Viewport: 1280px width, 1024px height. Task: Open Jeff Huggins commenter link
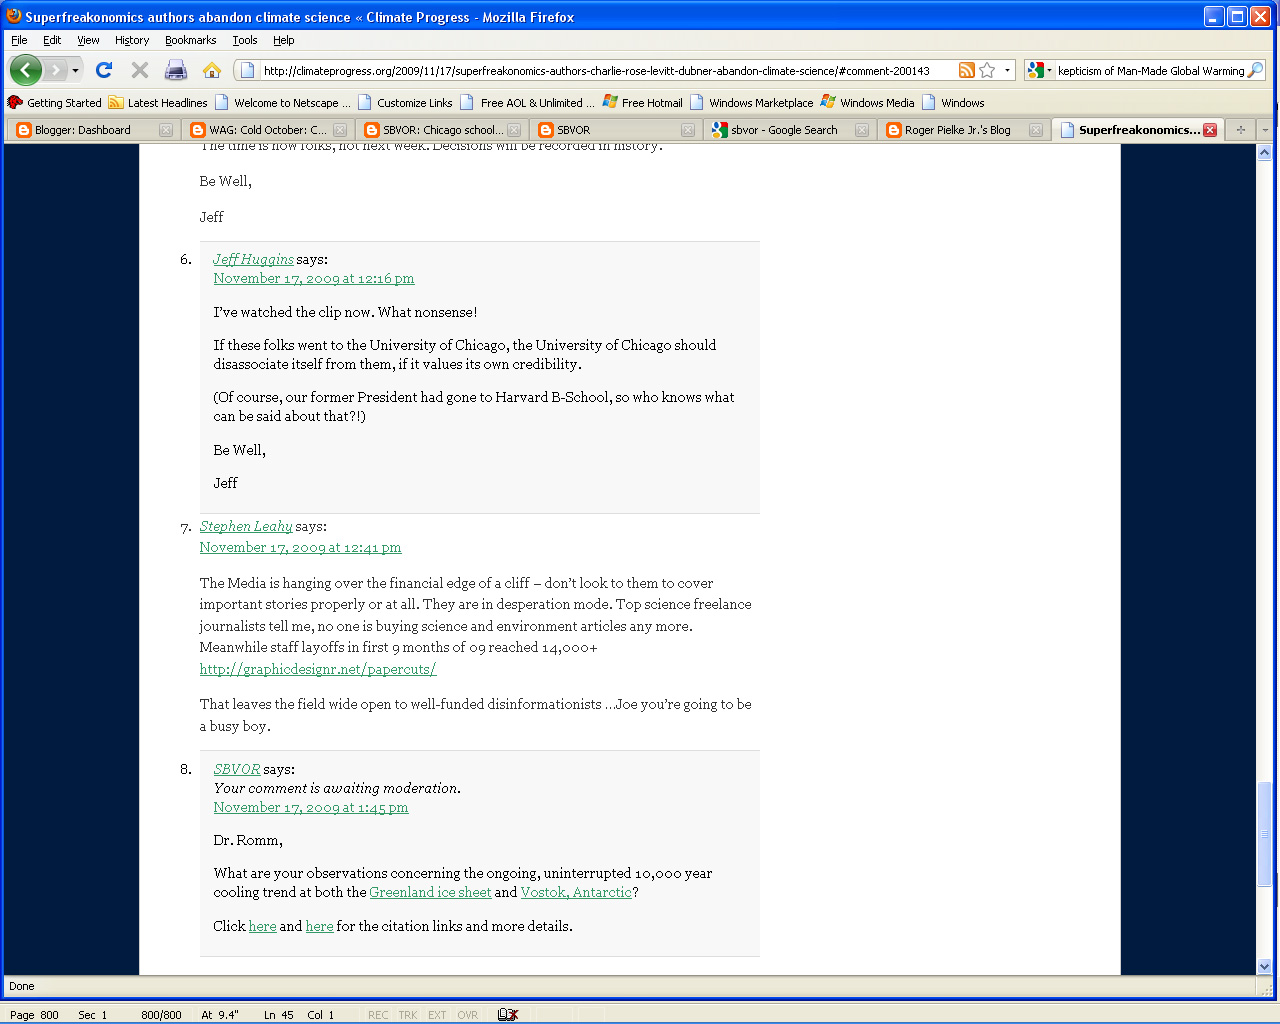(253, 259)
